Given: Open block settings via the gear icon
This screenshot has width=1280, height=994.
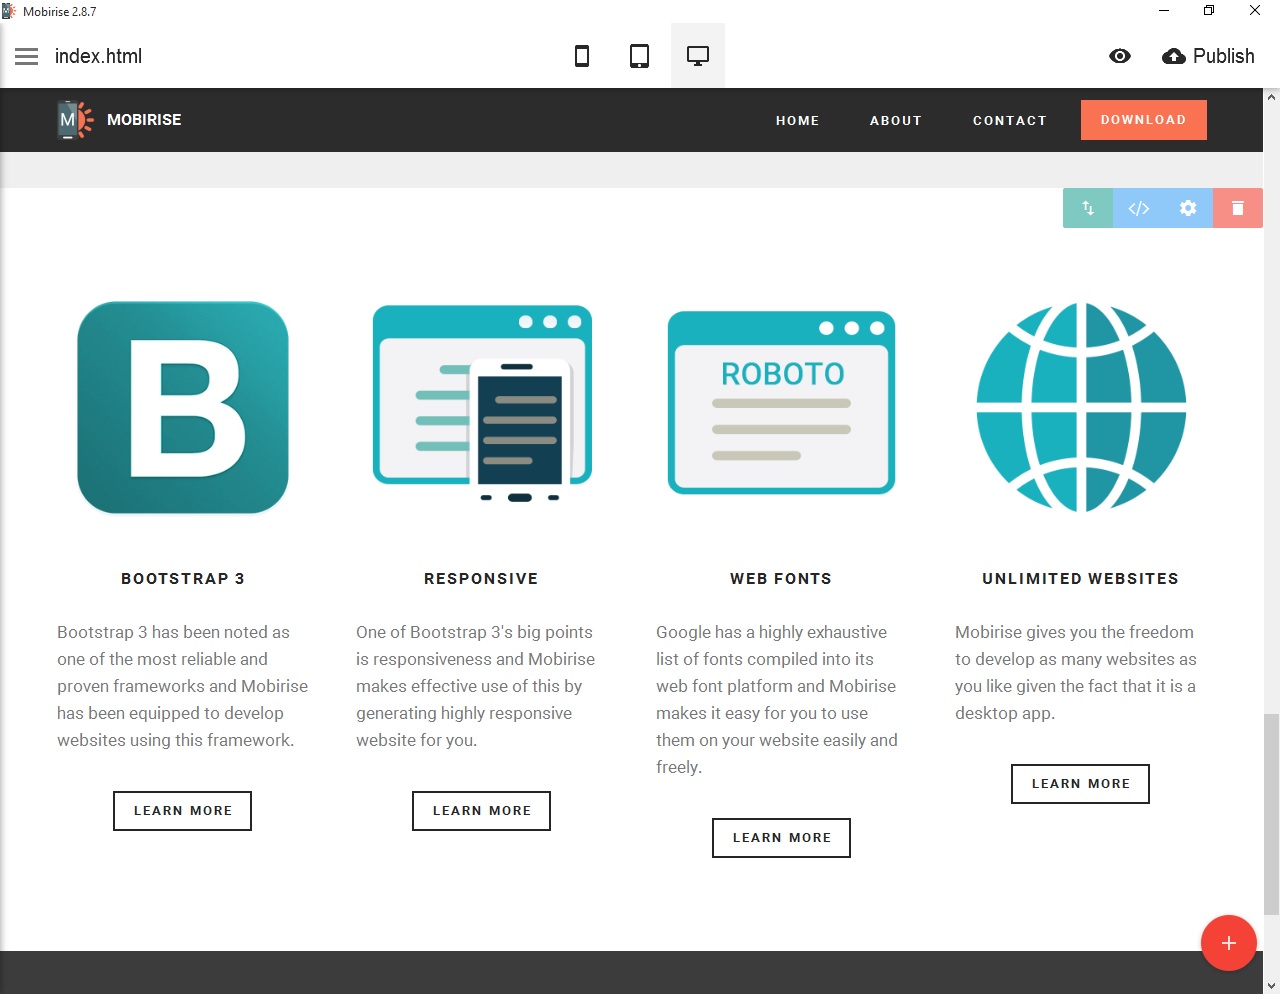Looking at the screenshot, I should 1188,208.
